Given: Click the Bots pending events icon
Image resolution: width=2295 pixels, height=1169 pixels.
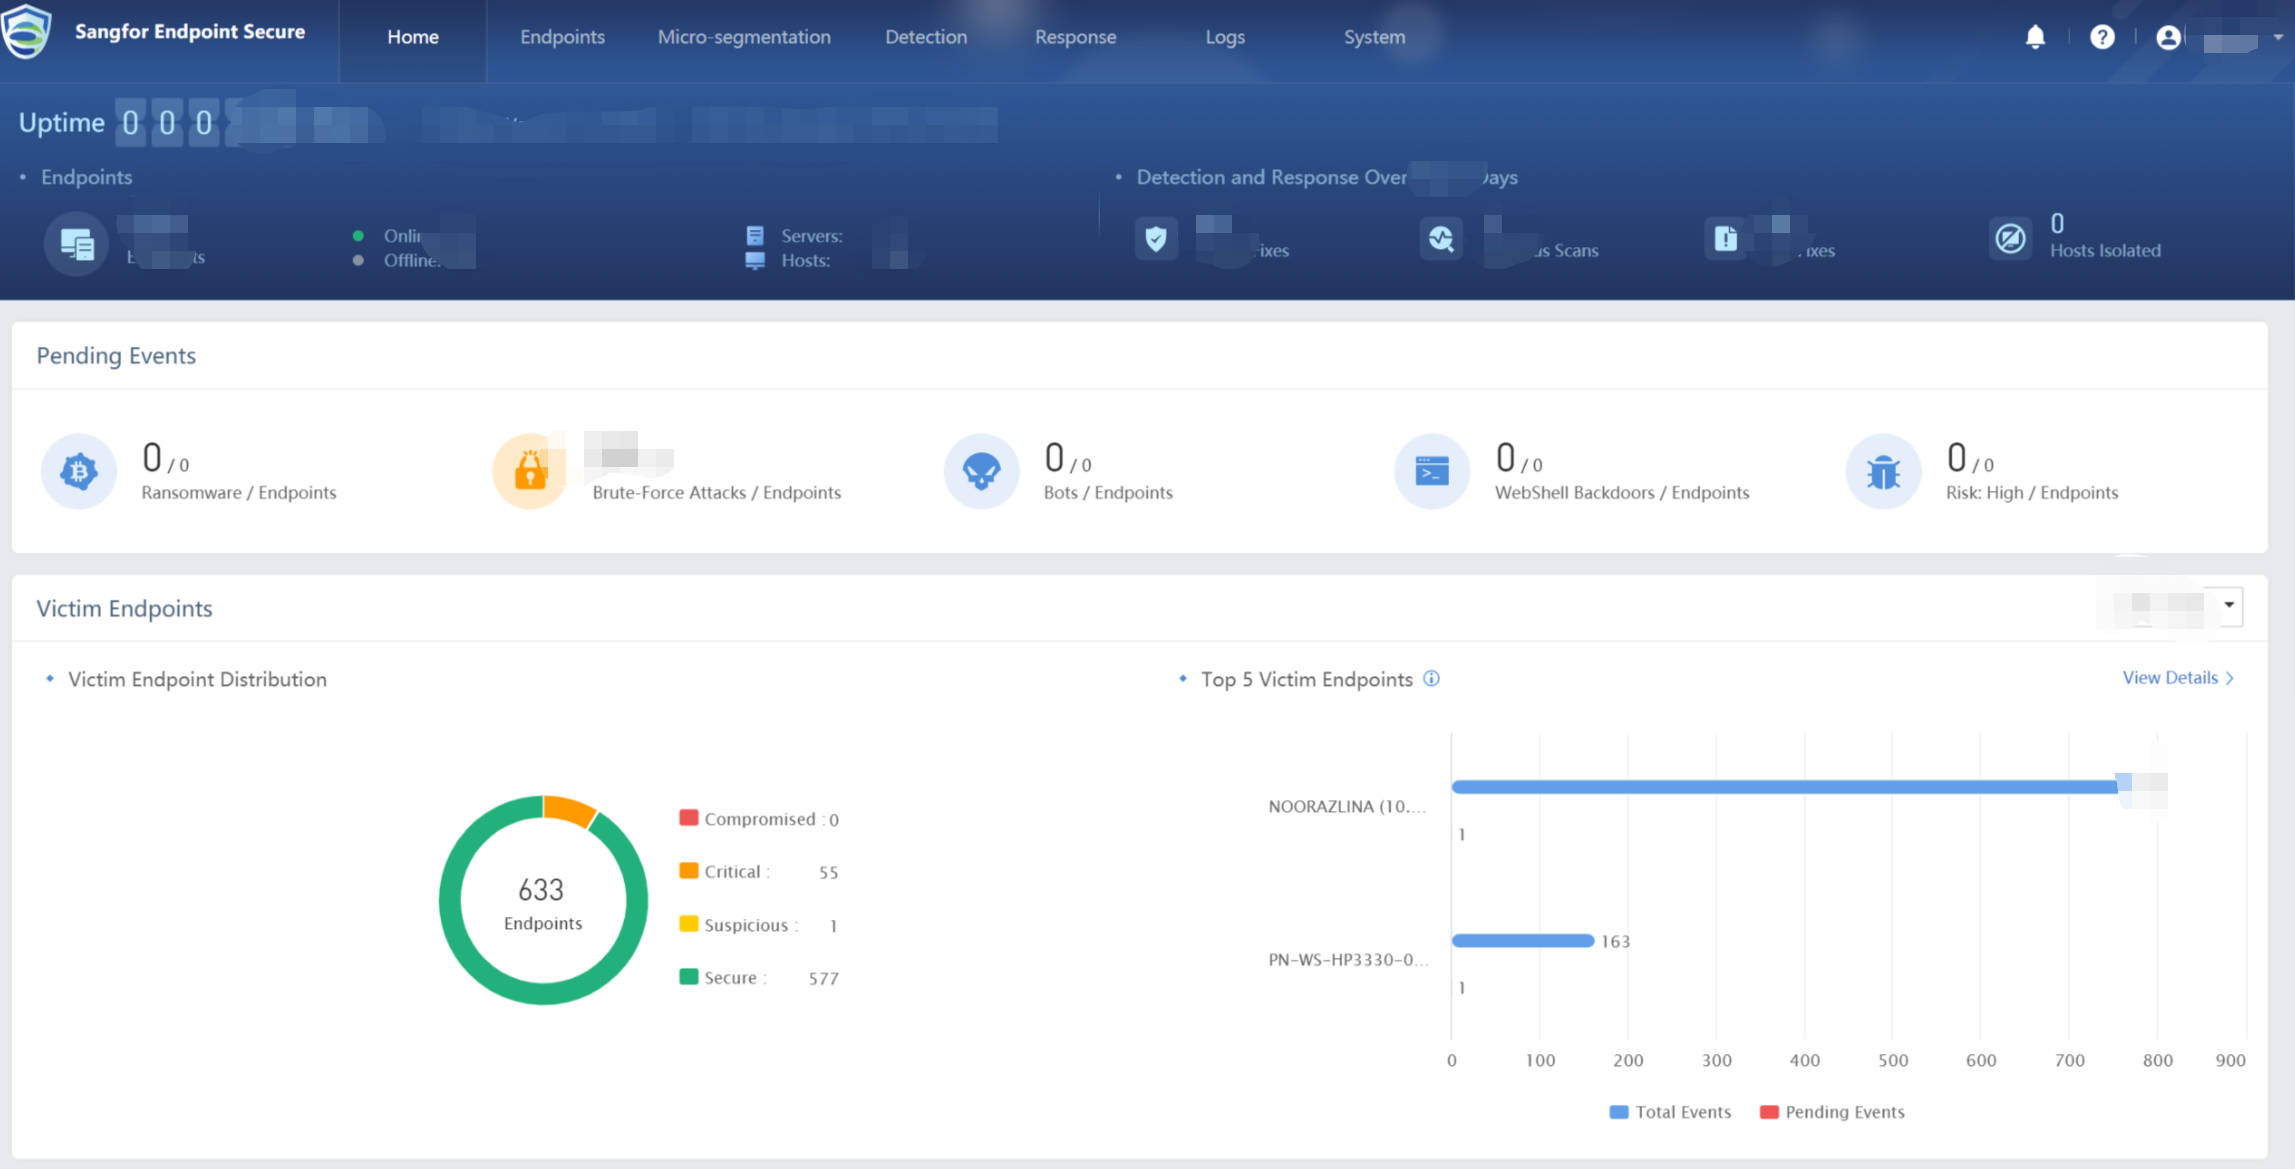Looking at the screenshot, I should point(981,471).
